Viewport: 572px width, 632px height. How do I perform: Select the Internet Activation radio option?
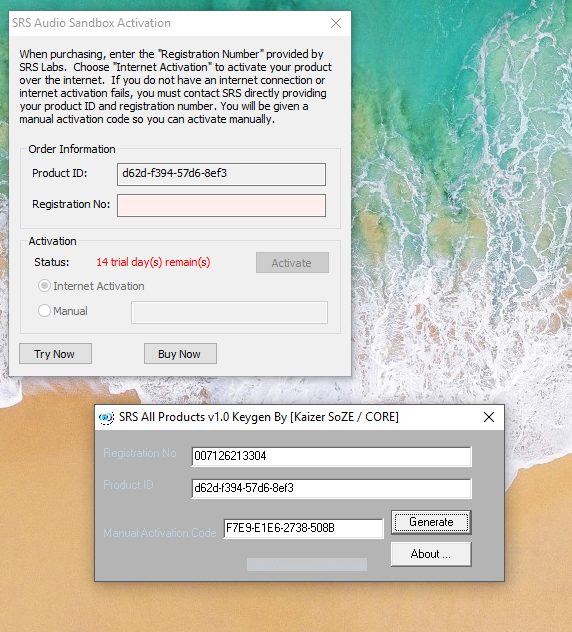click(91, 286)
